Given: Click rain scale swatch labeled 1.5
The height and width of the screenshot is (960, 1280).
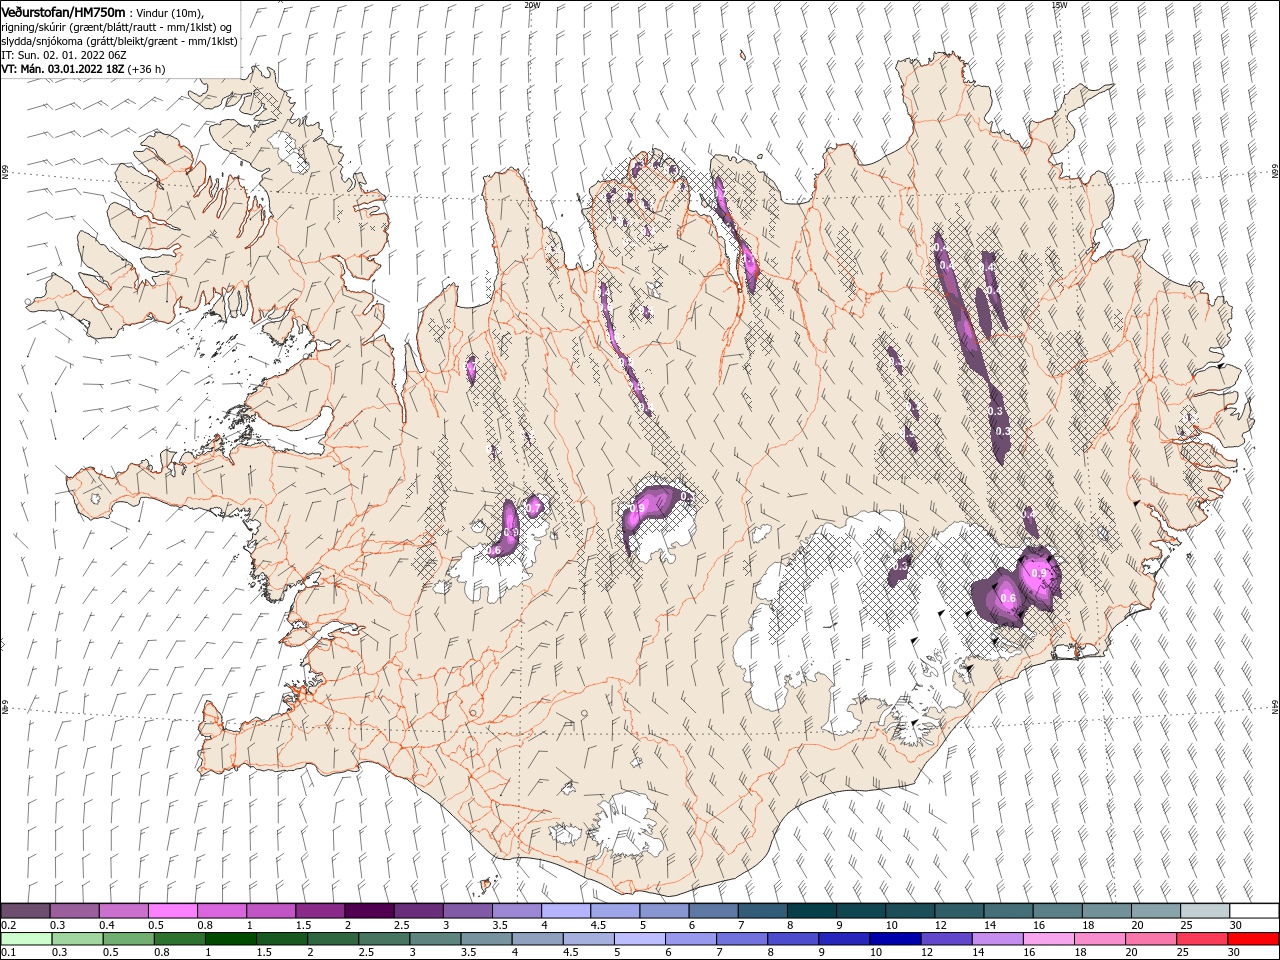Looking at the screenshot, I should coord(281,939).
